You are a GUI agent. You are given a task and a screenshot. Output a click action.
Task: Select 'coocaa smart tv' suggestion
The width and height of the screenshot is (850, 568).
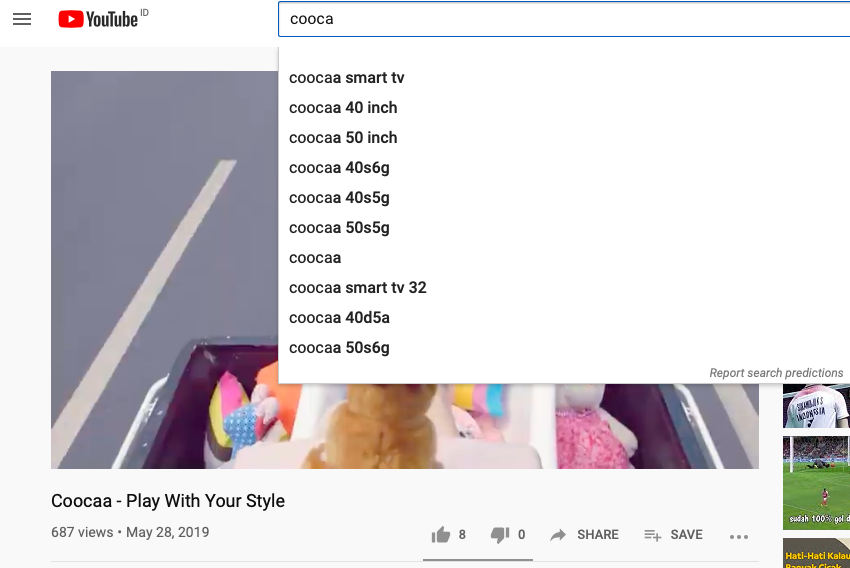tap(347, 78)
